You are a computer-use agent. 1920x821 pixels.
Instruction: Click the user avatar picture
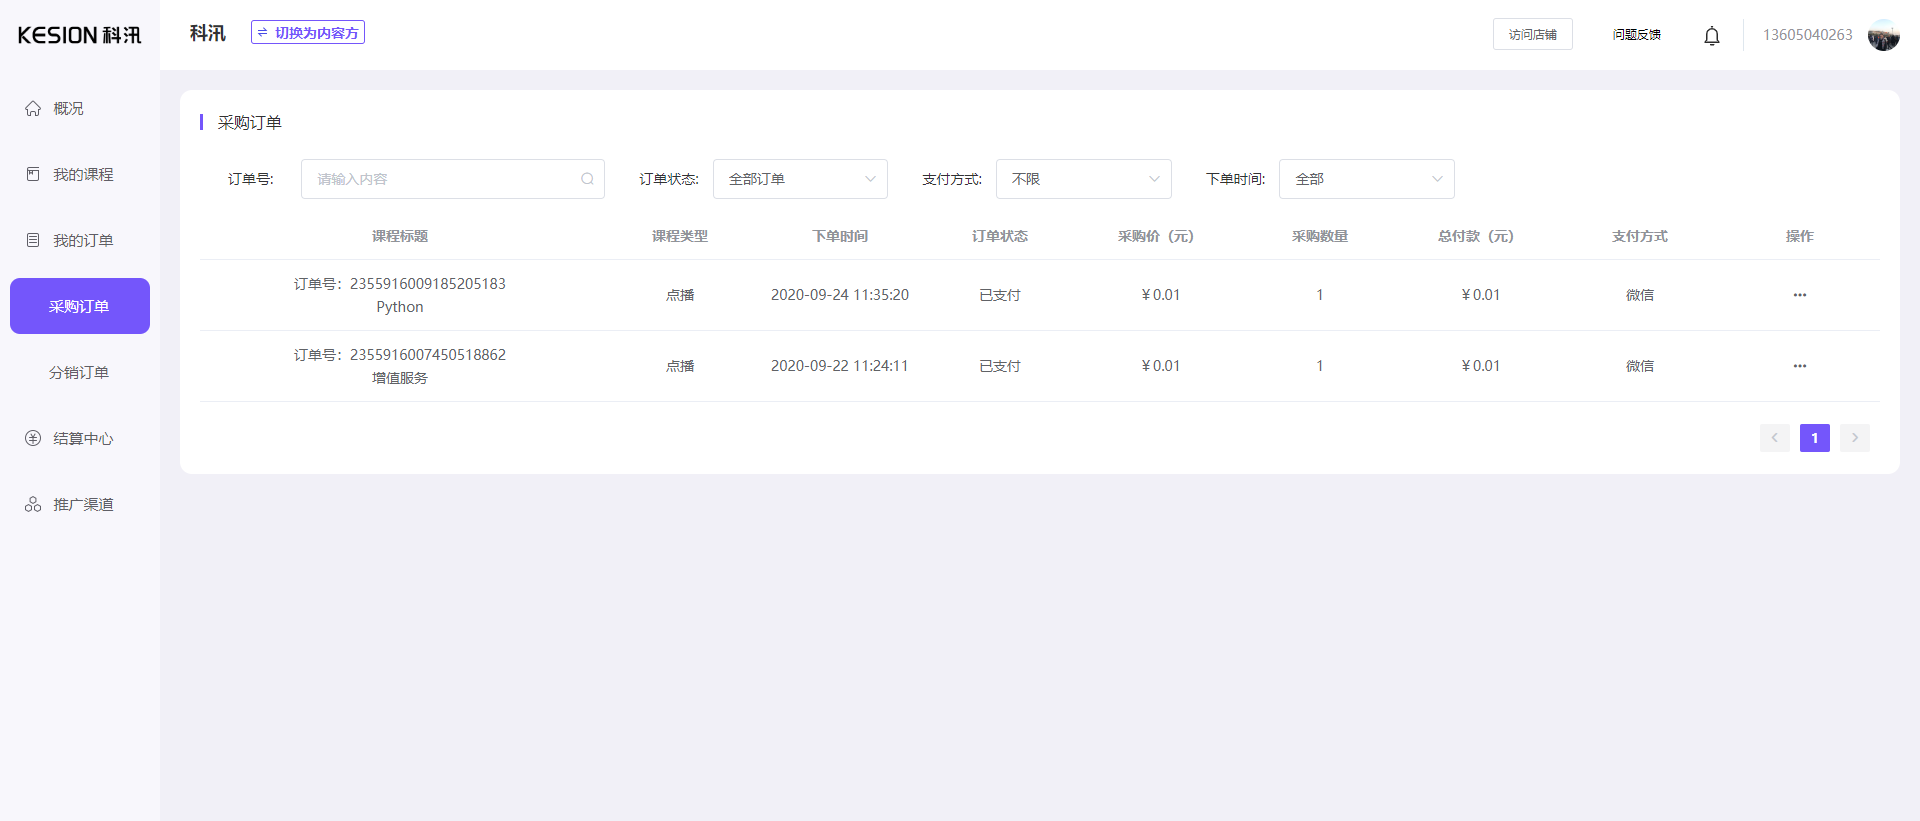click(x=1883, y=35)
